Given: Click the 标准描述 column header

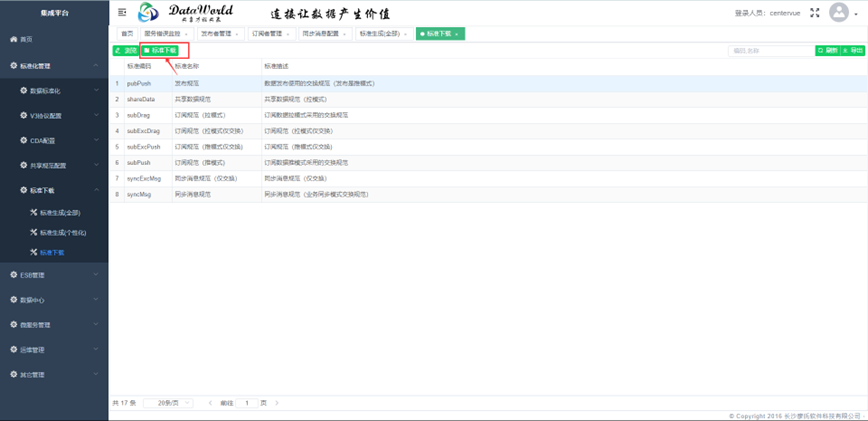Looking at the screenshot, I should 276,66.
